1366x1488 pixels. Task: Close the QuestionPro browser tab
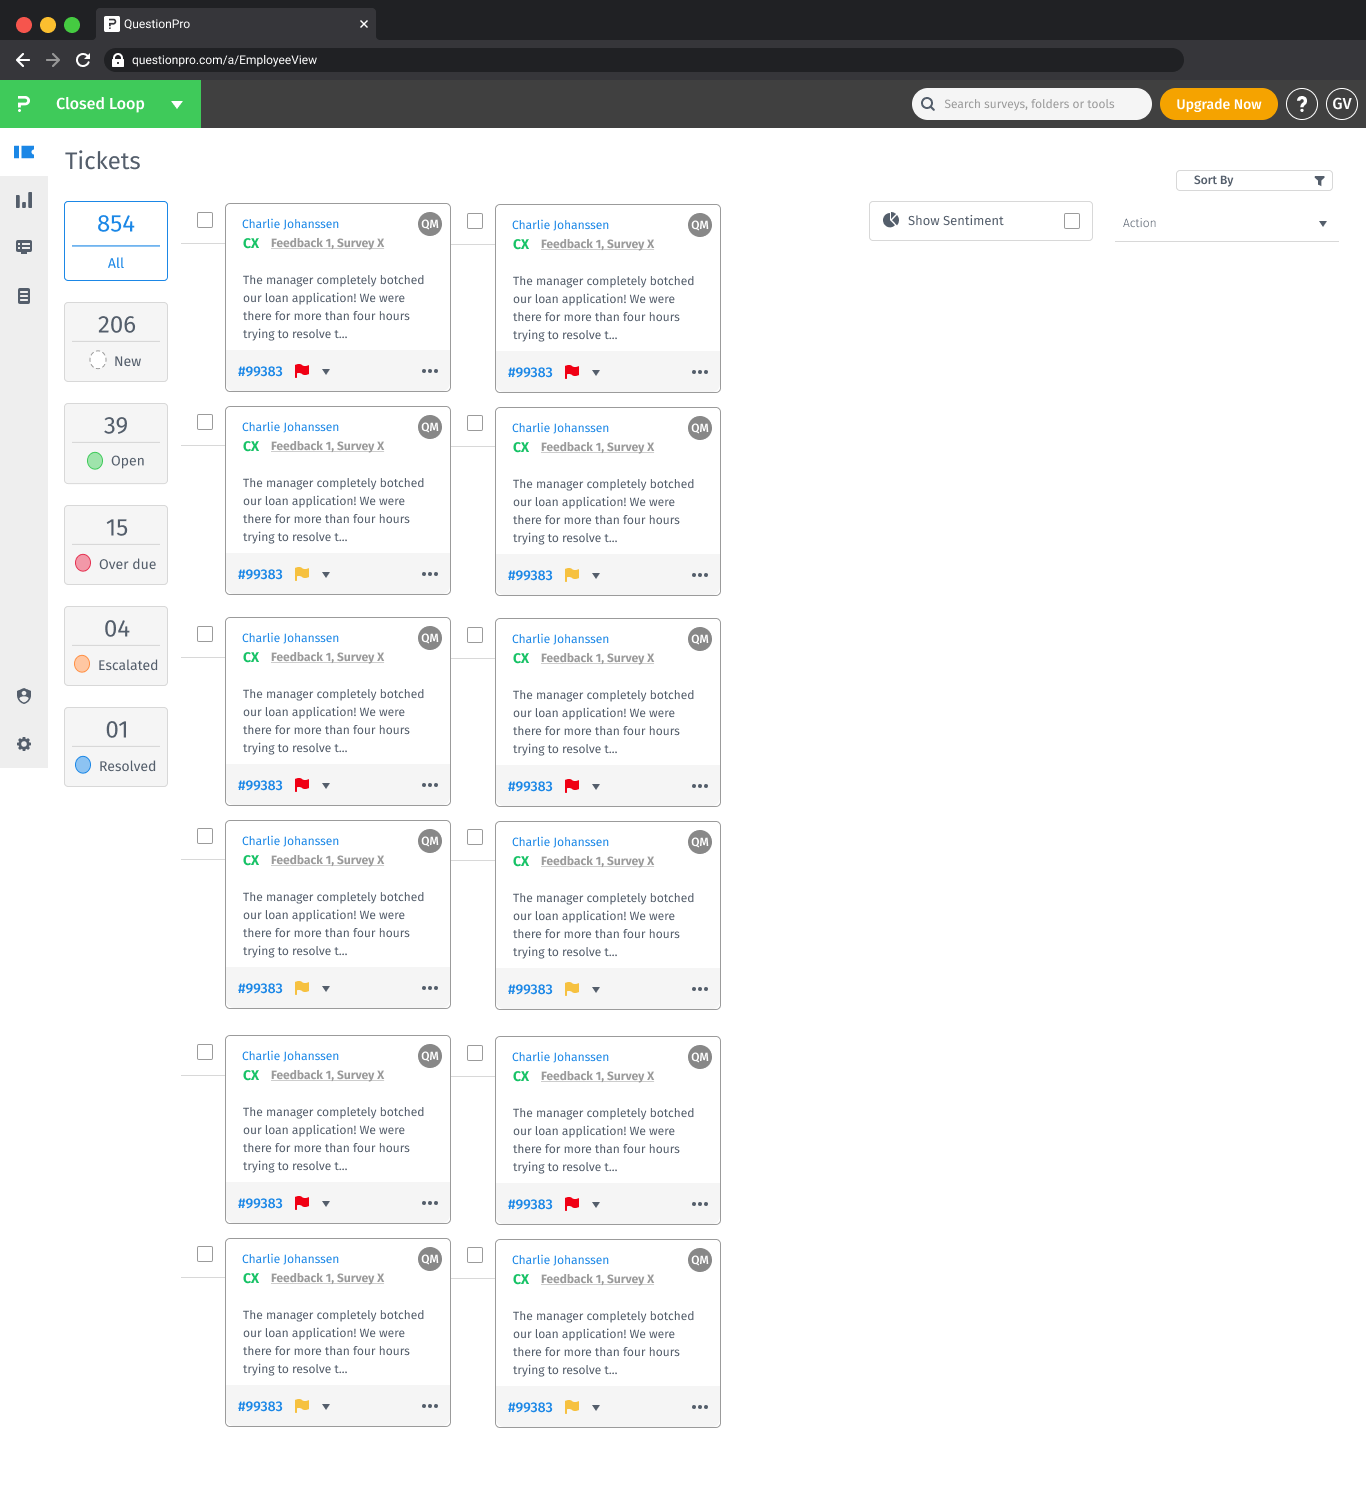tap(364, 24)
